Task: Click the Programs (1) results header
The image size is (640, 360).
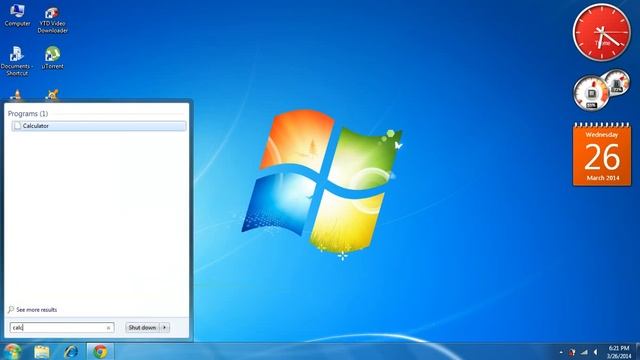Action: [28, 113]
